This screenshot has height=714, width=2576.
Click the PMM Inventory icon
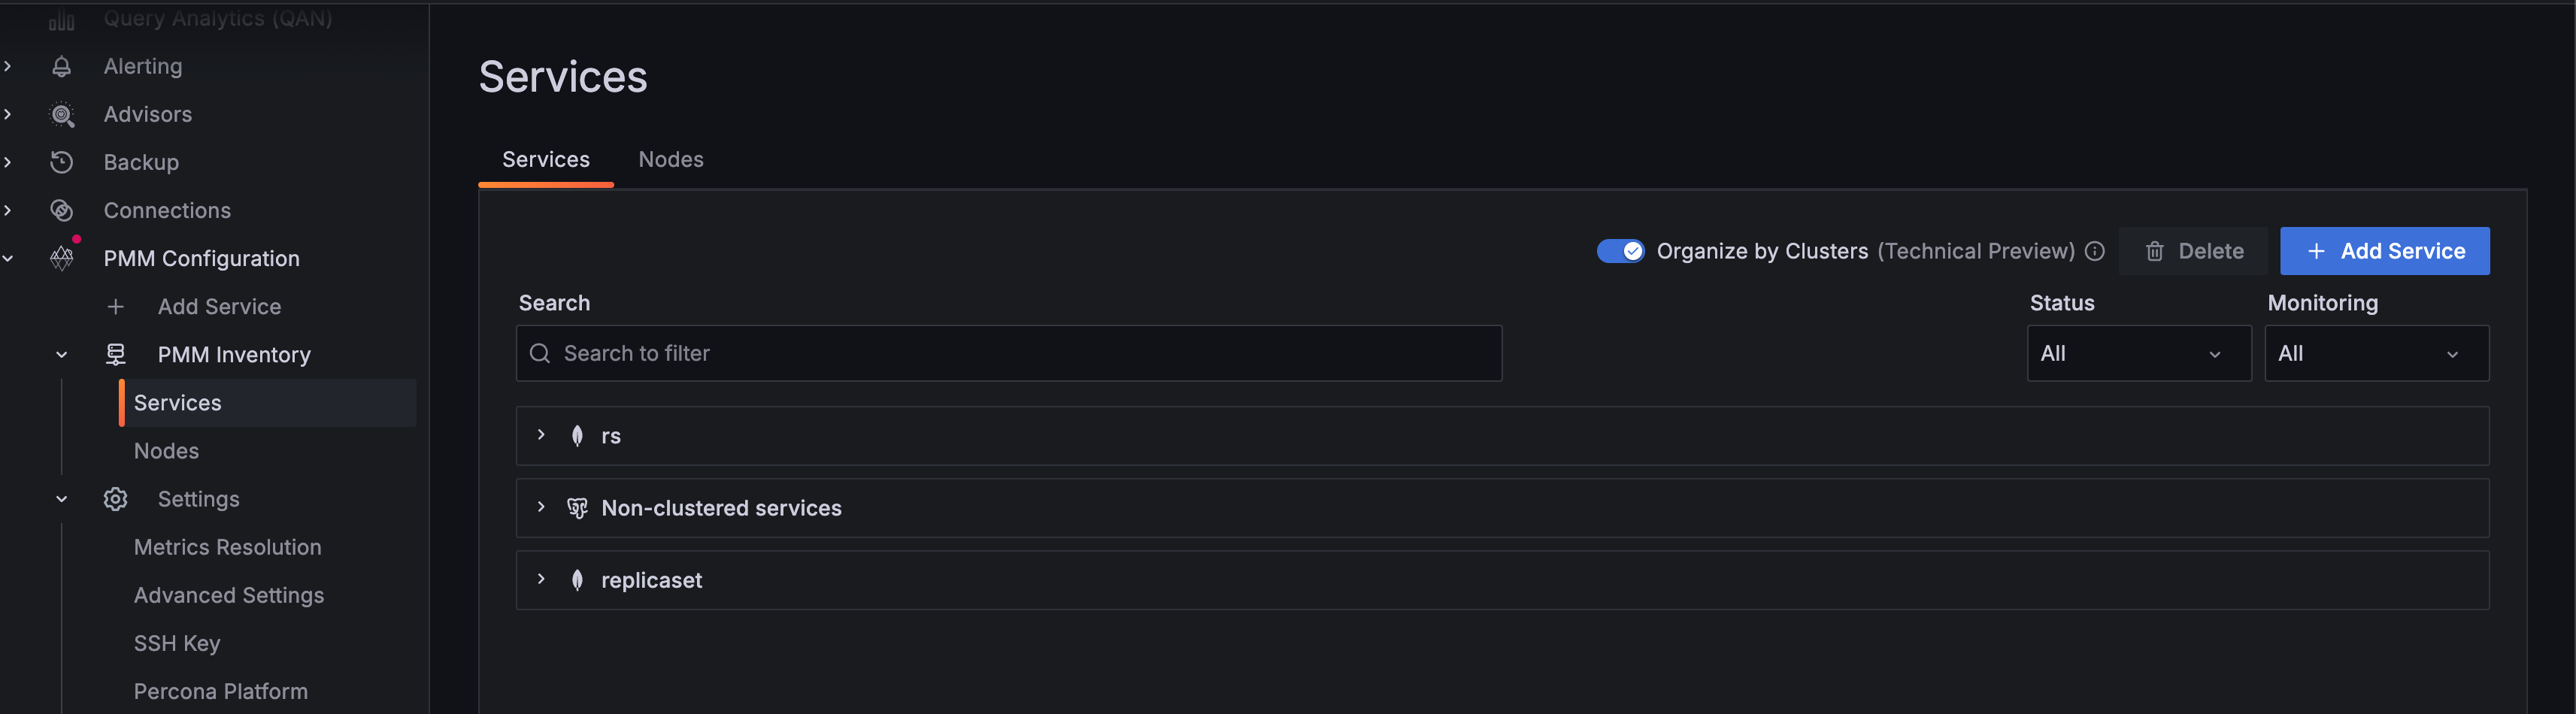[116, 354]
